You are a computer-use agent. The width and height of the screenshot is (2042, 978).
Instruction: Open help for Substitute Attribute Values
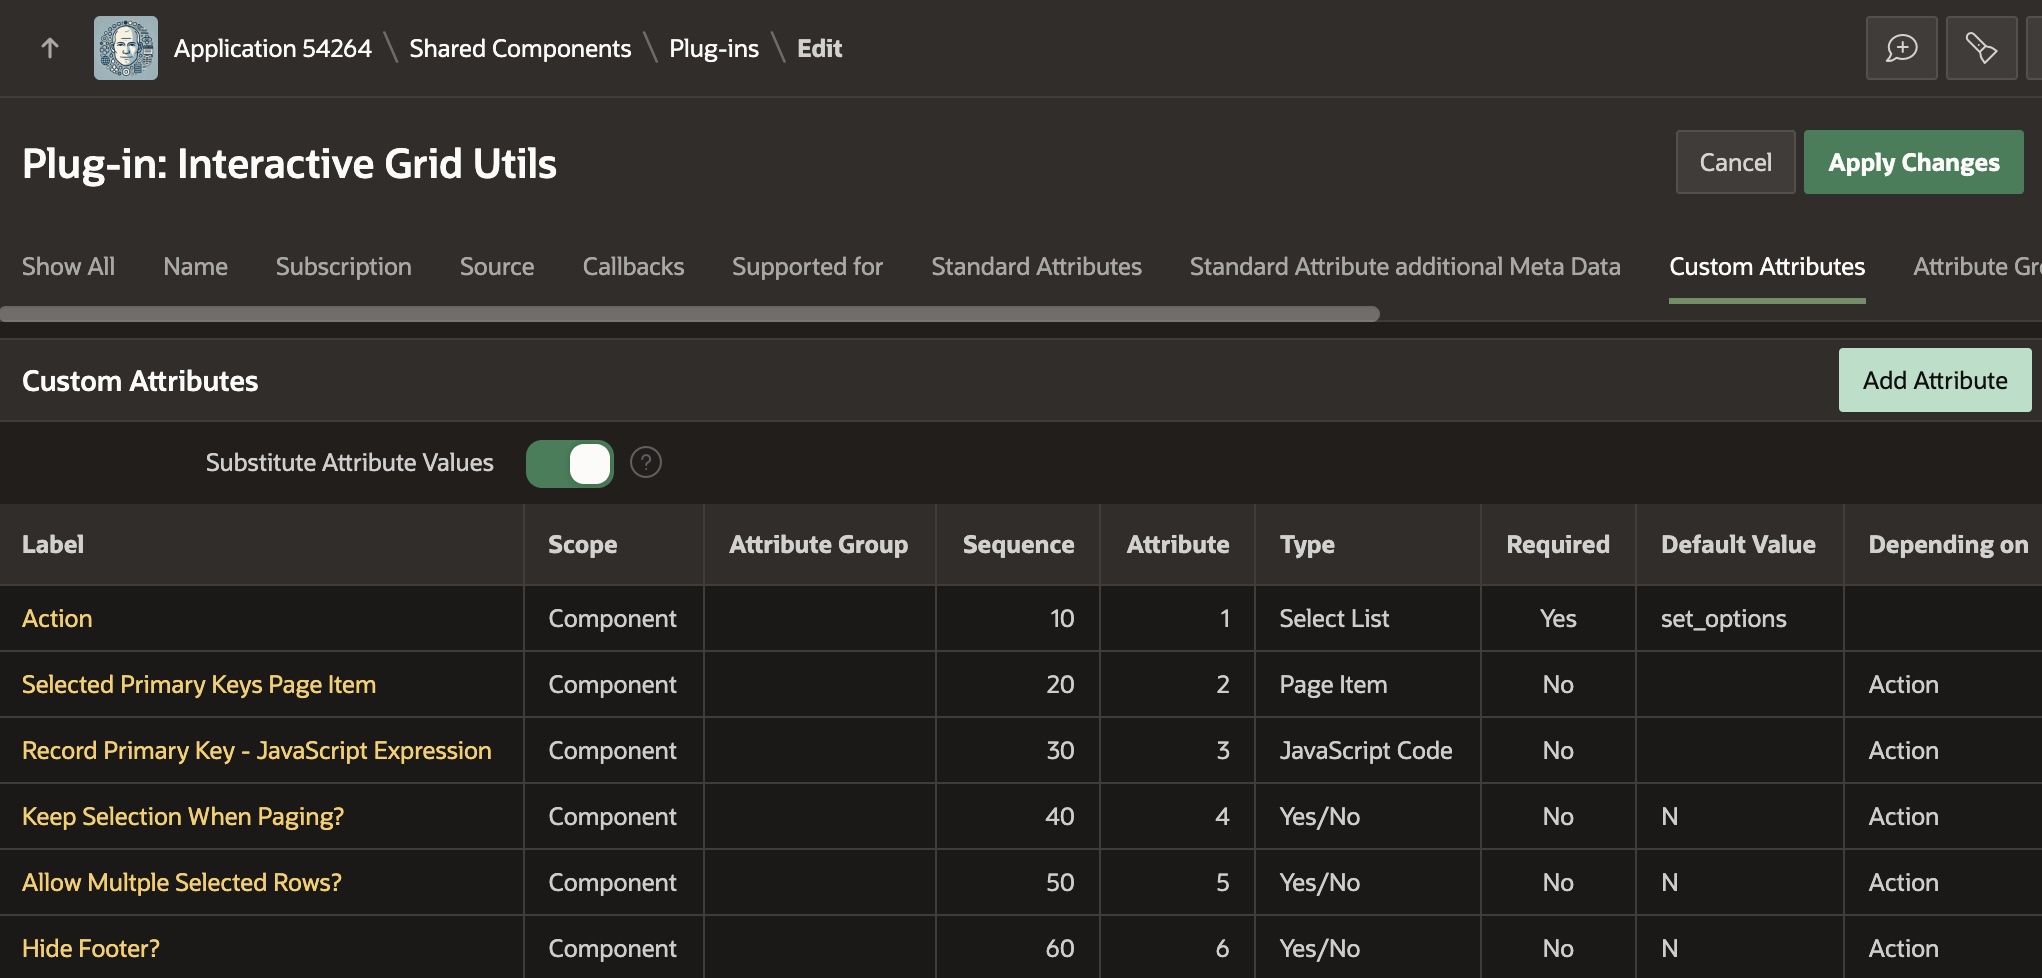pyautogui.click(x=646, y=463)
